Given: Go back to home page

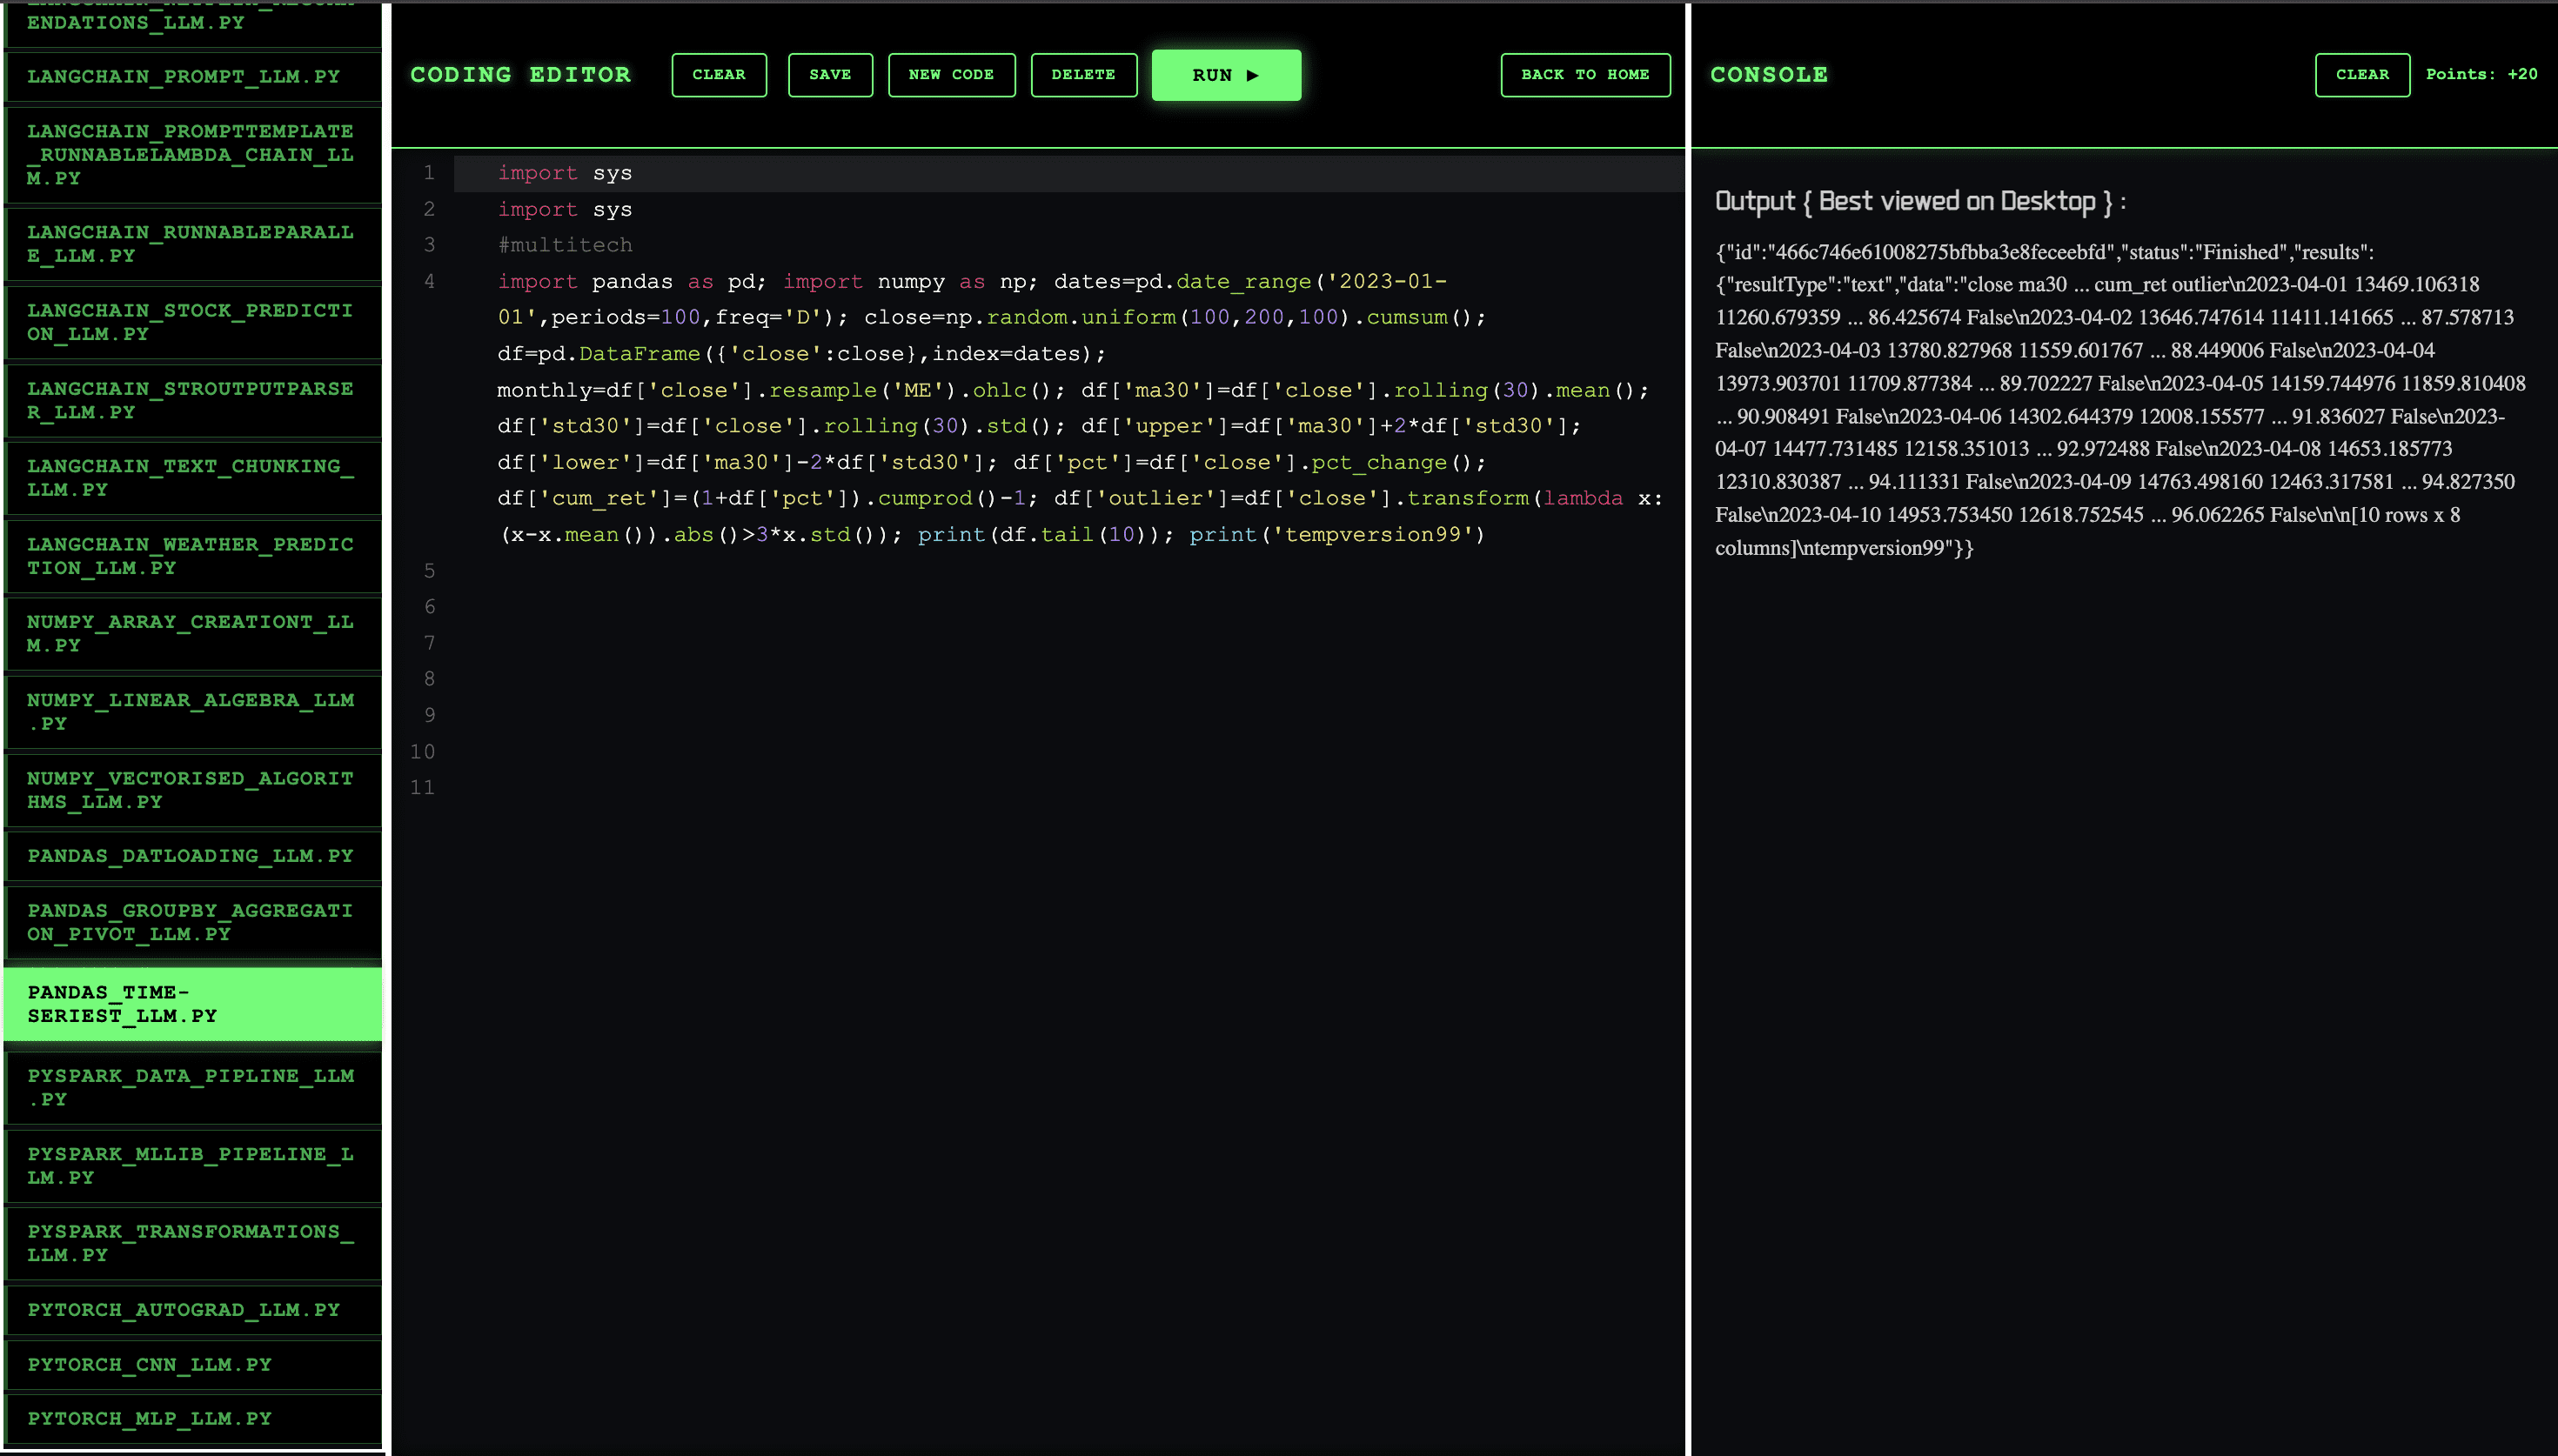Looking at the screenshot, I should coord(1585,75).
